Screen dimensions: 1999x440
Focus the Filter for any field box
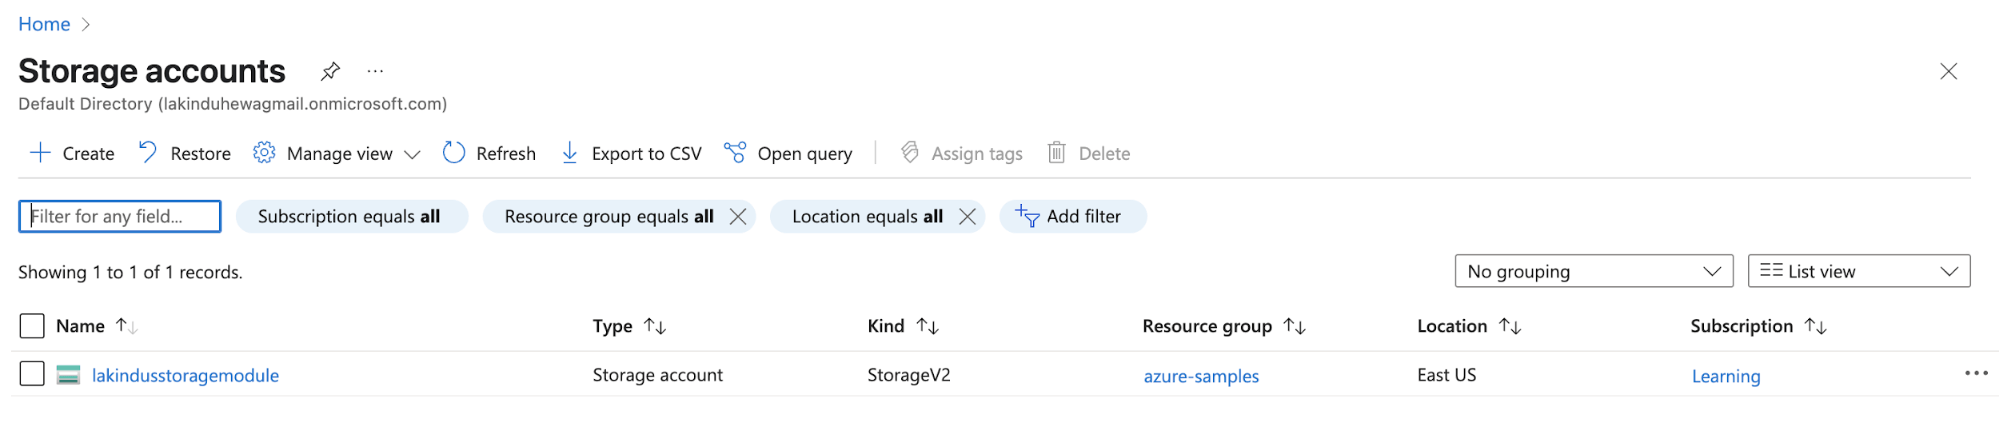pyautogui.click(x=120, y=216)
